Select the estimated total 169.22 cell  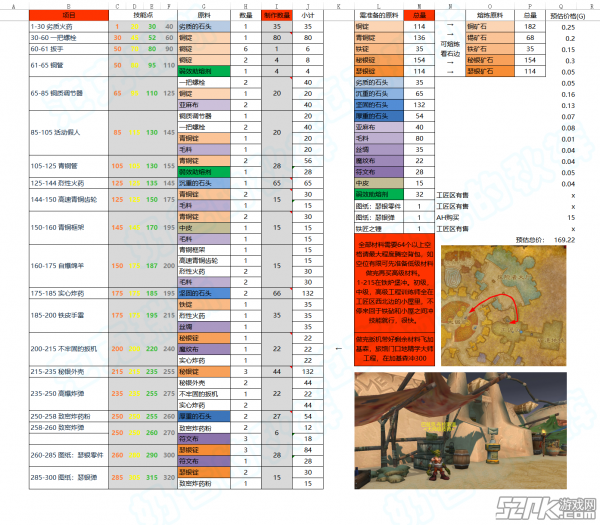click(566, 240)
